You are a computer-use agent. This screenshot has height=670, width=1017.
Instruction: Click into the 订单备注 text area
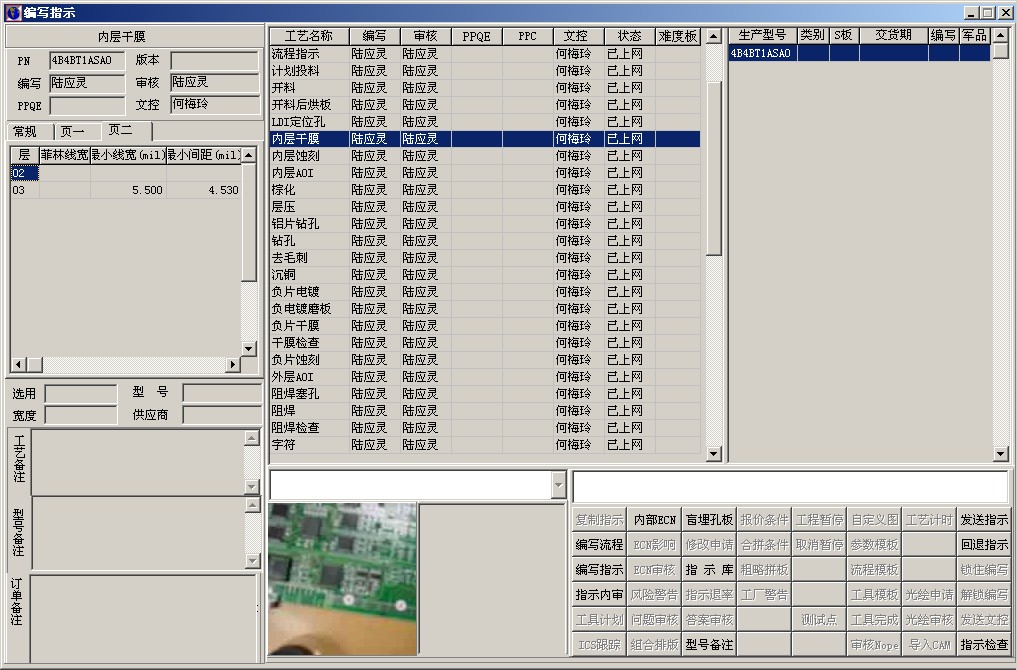click(x=143, y=617)
